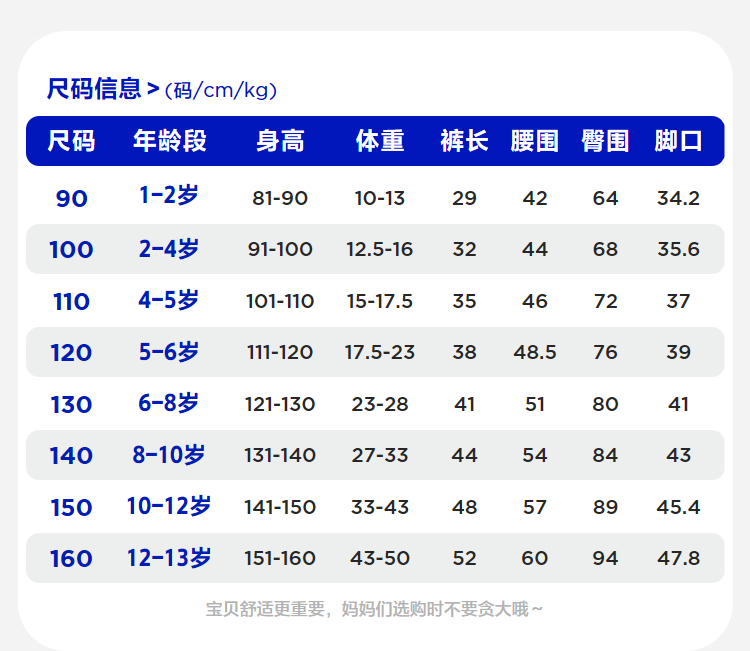Image resolution: width=750 pixels, height=651 pixels.
Task: Click size 130 in the size column
Action: (71, 405)
